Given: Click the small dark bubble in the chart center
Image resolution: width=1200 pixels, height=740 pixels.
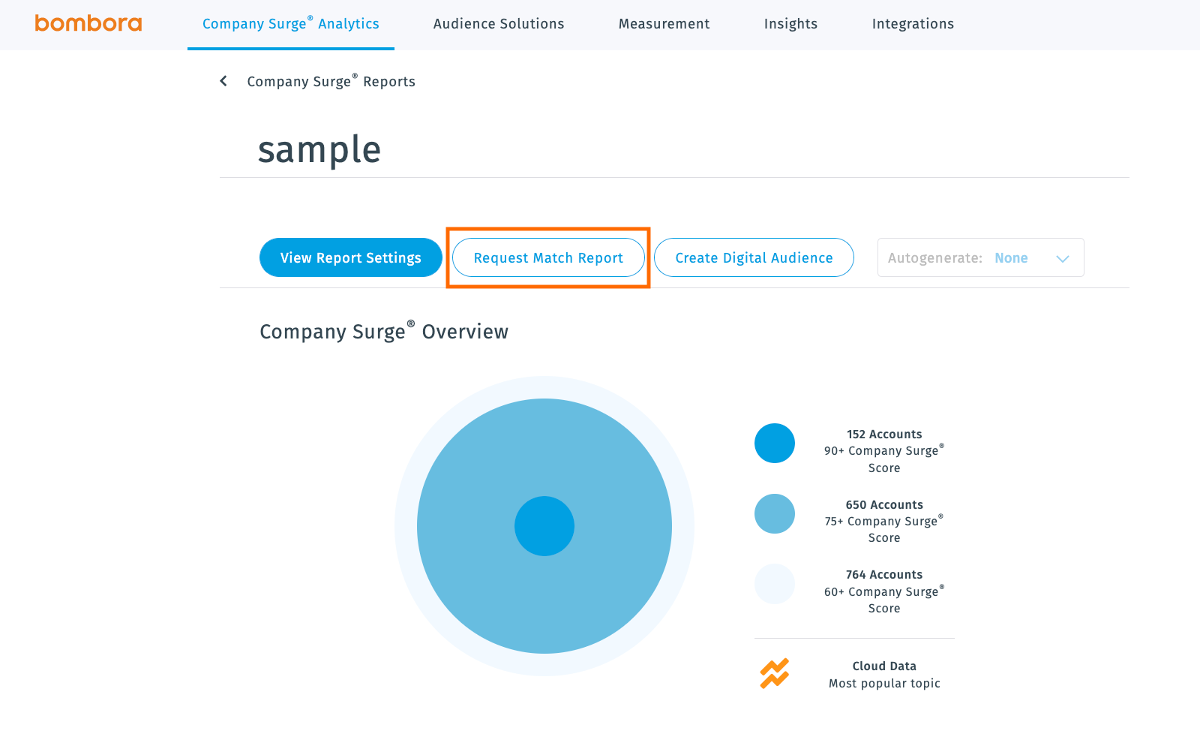Looking at the screenshot, I should pyautogui.click(x=545, y=526).
